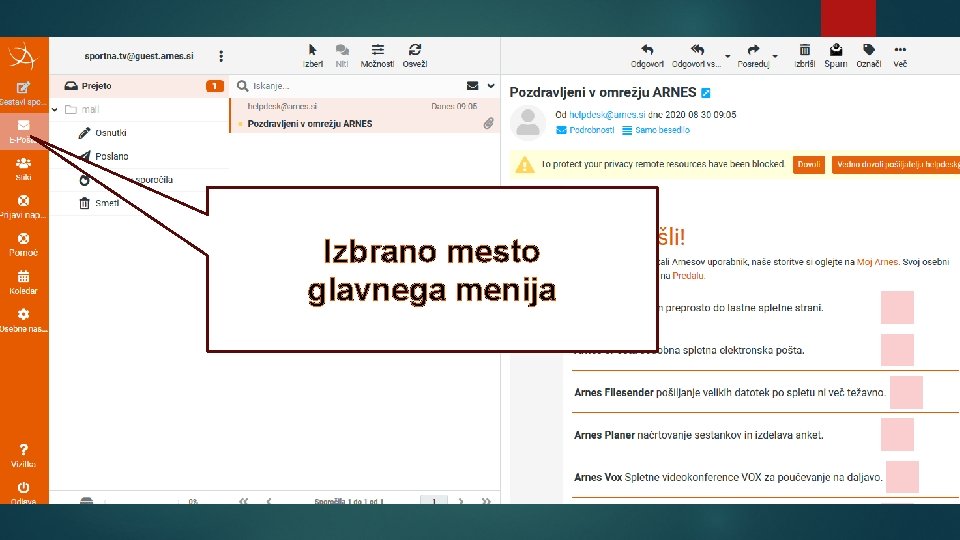
Task: Open the E-Pošta mail section
Action: pos(23,132)
